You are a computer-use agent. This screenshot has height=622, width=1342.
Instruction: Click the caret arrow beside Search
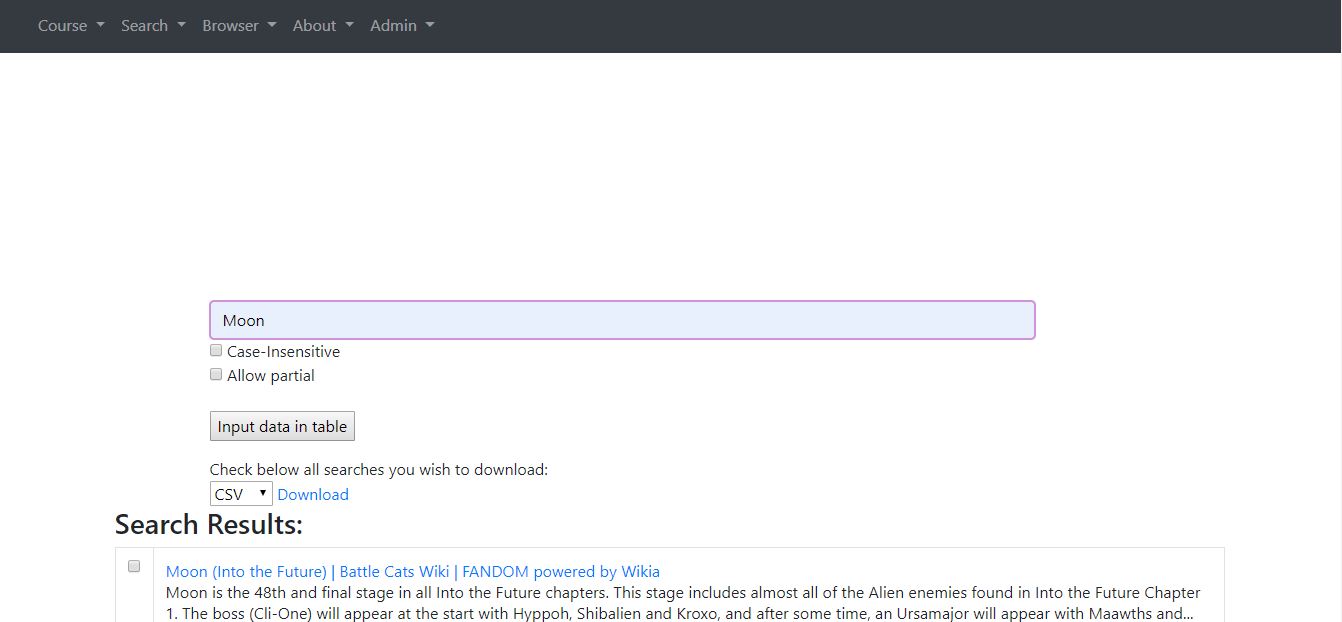[x=181, y=26]
